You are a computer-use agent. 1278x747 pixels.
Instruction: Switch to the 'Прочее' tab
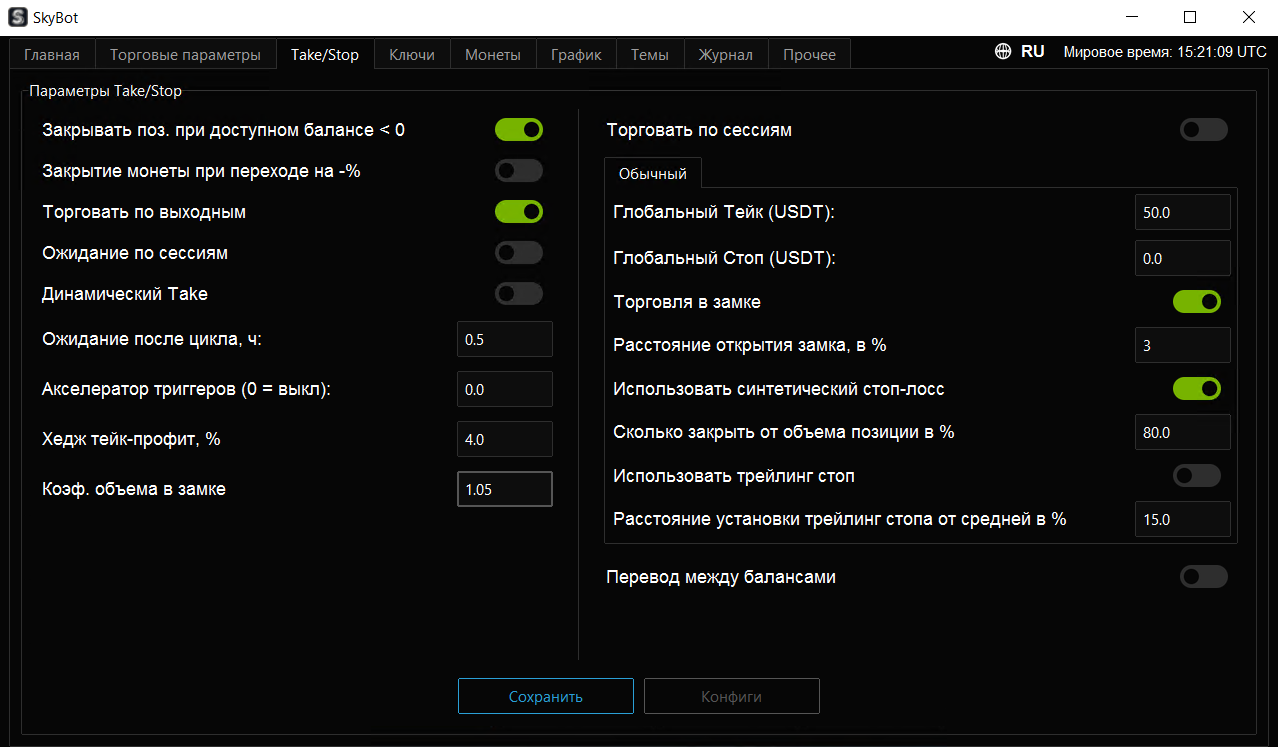[810, 55]
